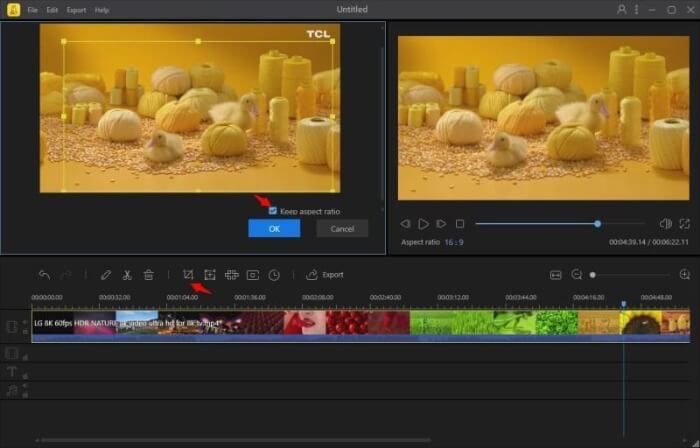This screenshot has width=700, height=448.
Task: Open the File menu
Action: [x=33, y=10]
